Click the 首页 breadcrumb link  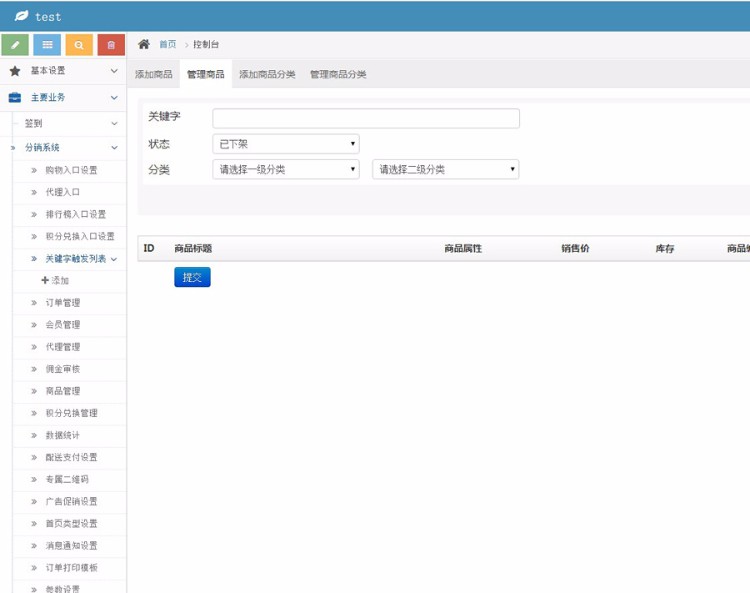coord(168,45)
